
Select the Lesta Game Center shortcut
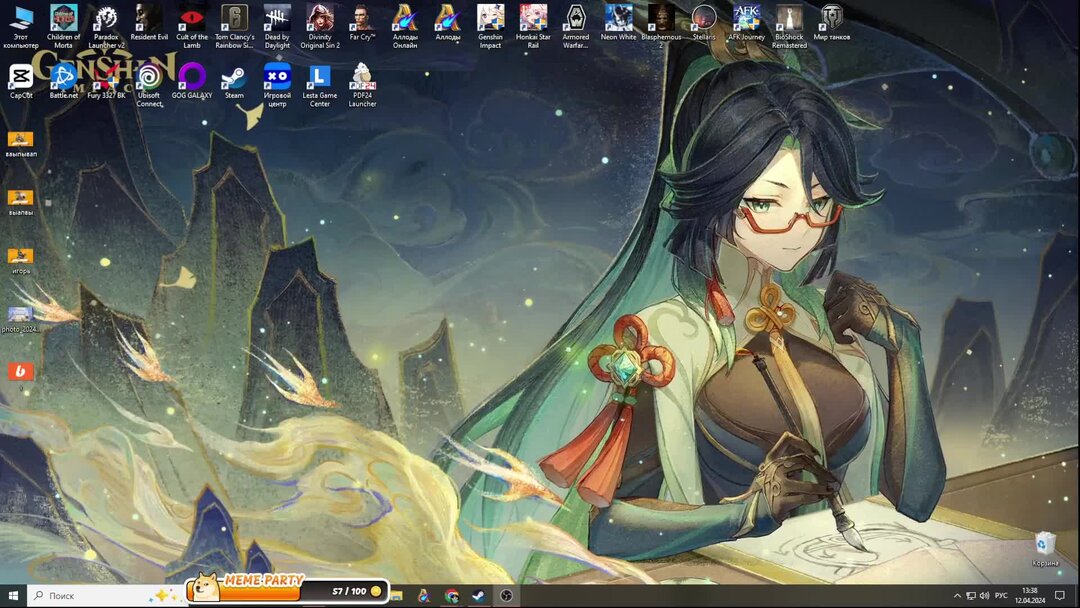tap(320, 85)
